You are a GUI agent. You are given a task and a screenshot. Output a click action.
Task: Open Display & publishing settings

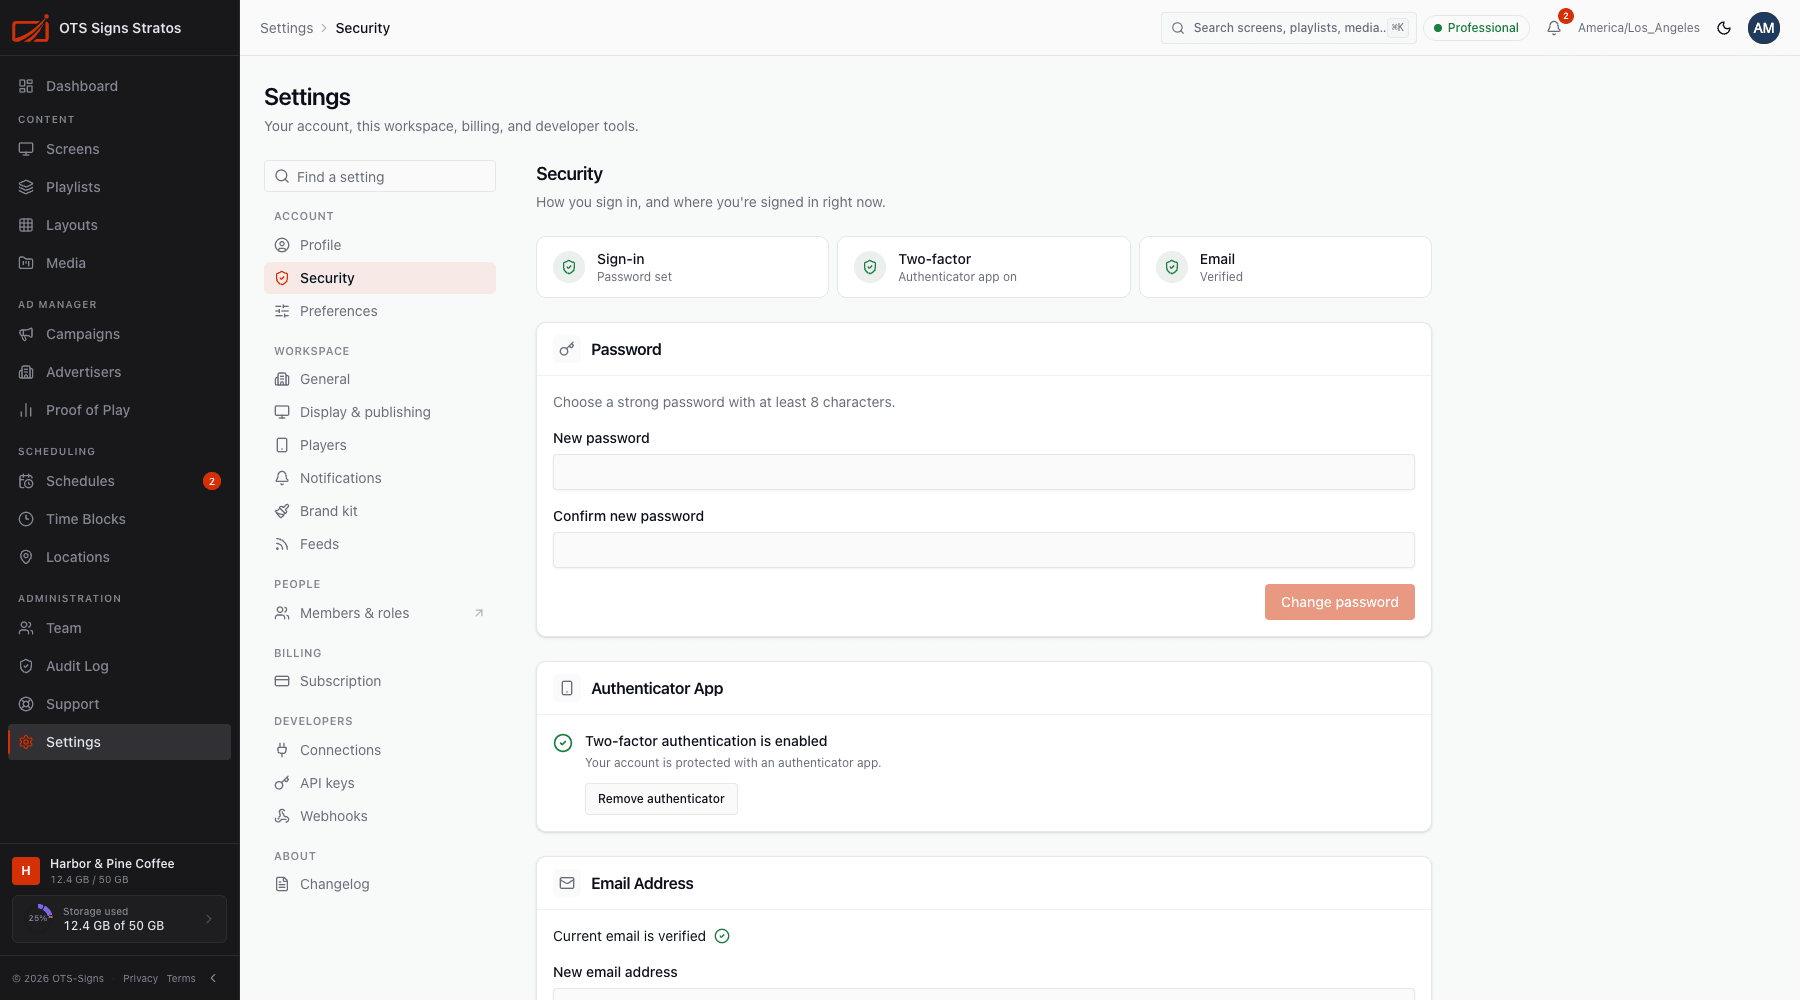click(380, 412)
